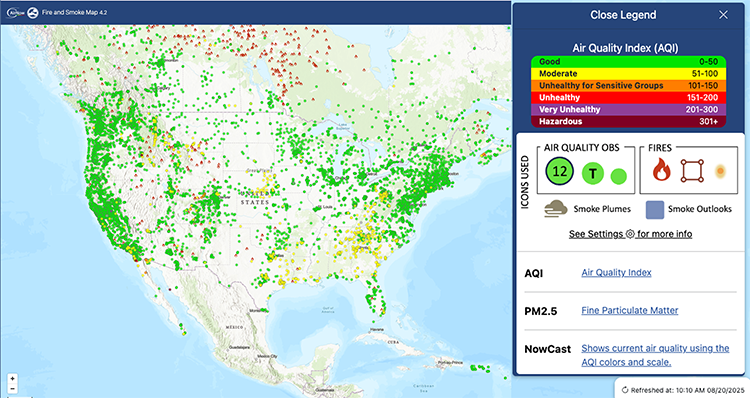Open the See Settings for more info link
This screenshot has height=398, width=750.
click(x=630, y=234)
